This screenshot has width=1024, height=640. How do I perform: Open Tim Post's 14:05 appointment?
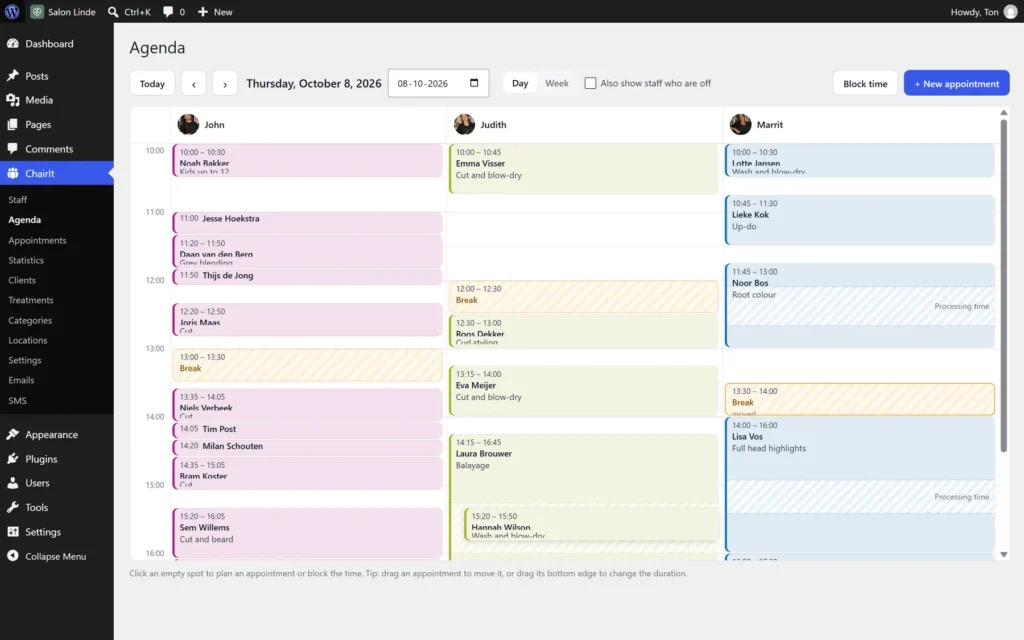[x=308, y=430]
